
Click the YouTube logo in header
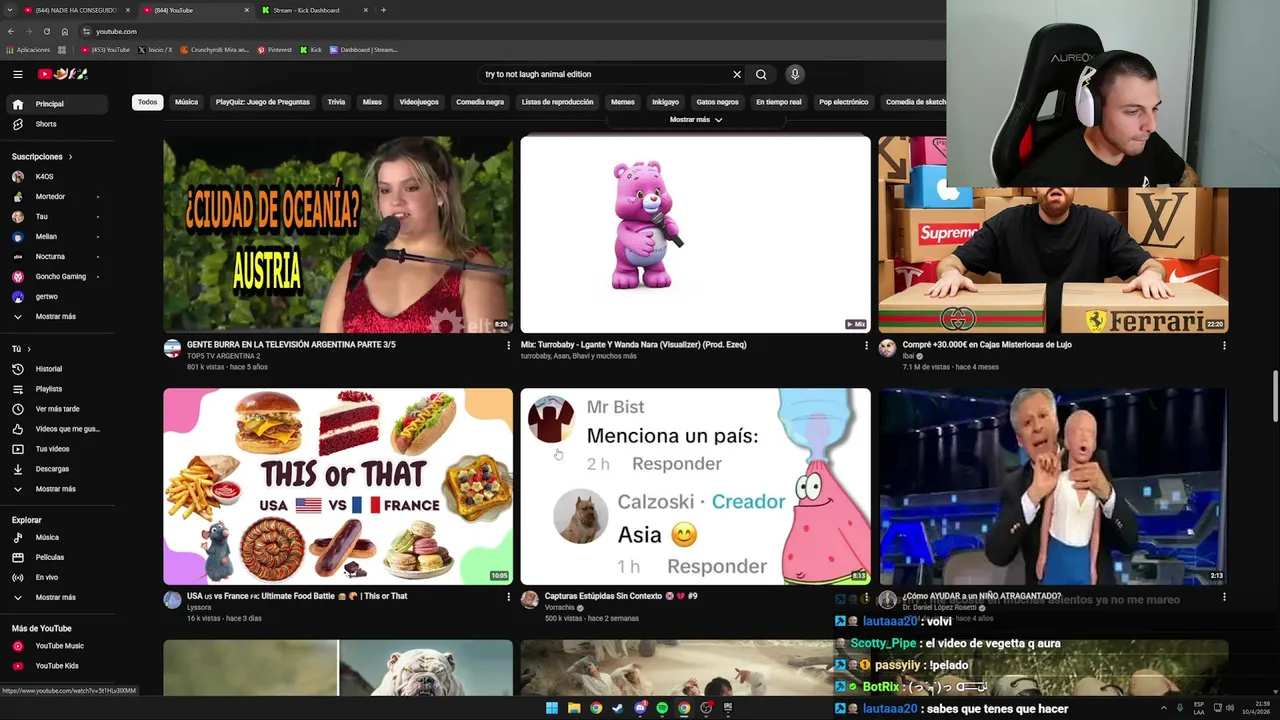(x=63, y=74)
